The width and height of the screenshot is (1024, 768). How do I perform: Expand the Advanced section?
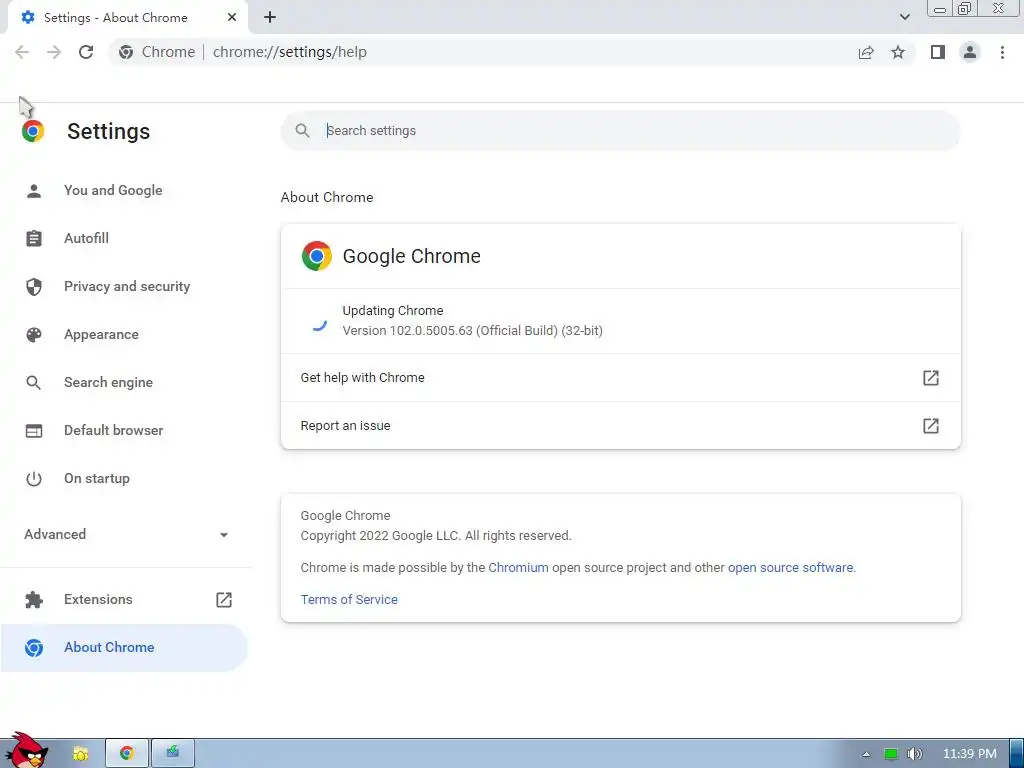pyautogui.click(x=124, y=535)
